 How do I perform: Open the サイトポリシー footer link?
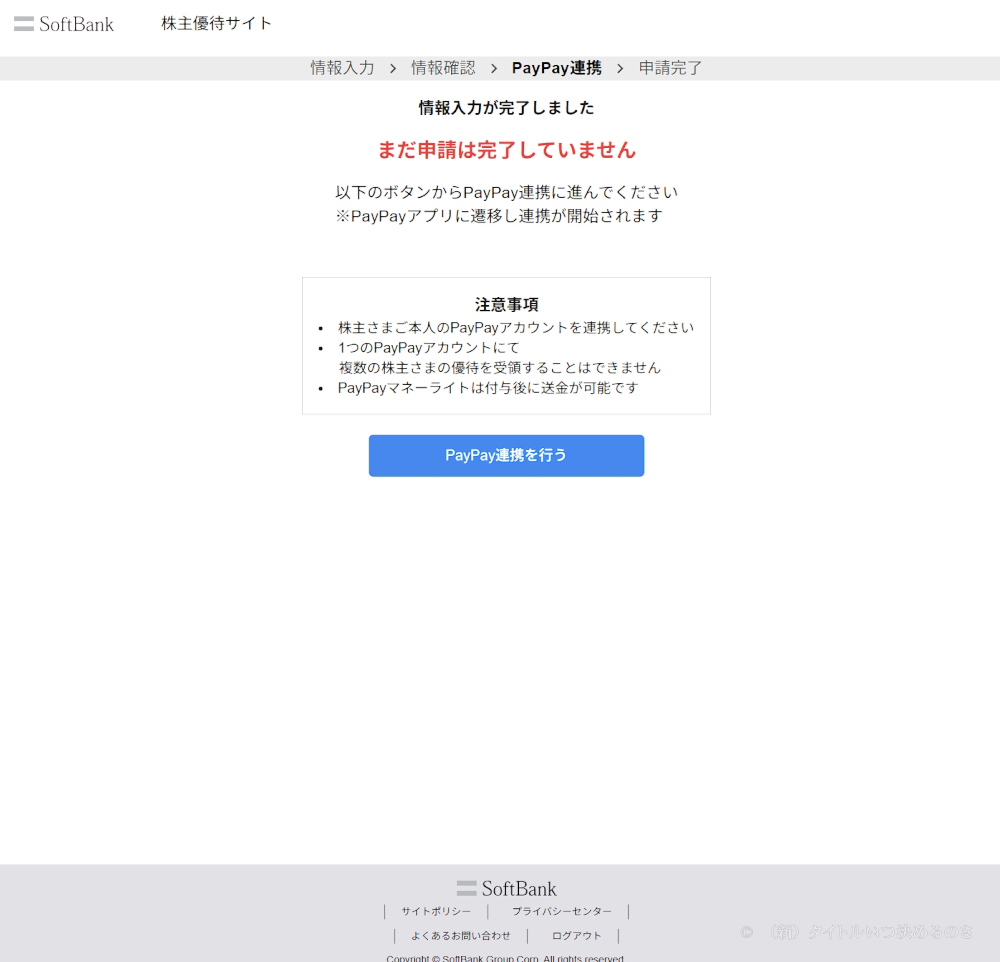[x=436, y=912]
